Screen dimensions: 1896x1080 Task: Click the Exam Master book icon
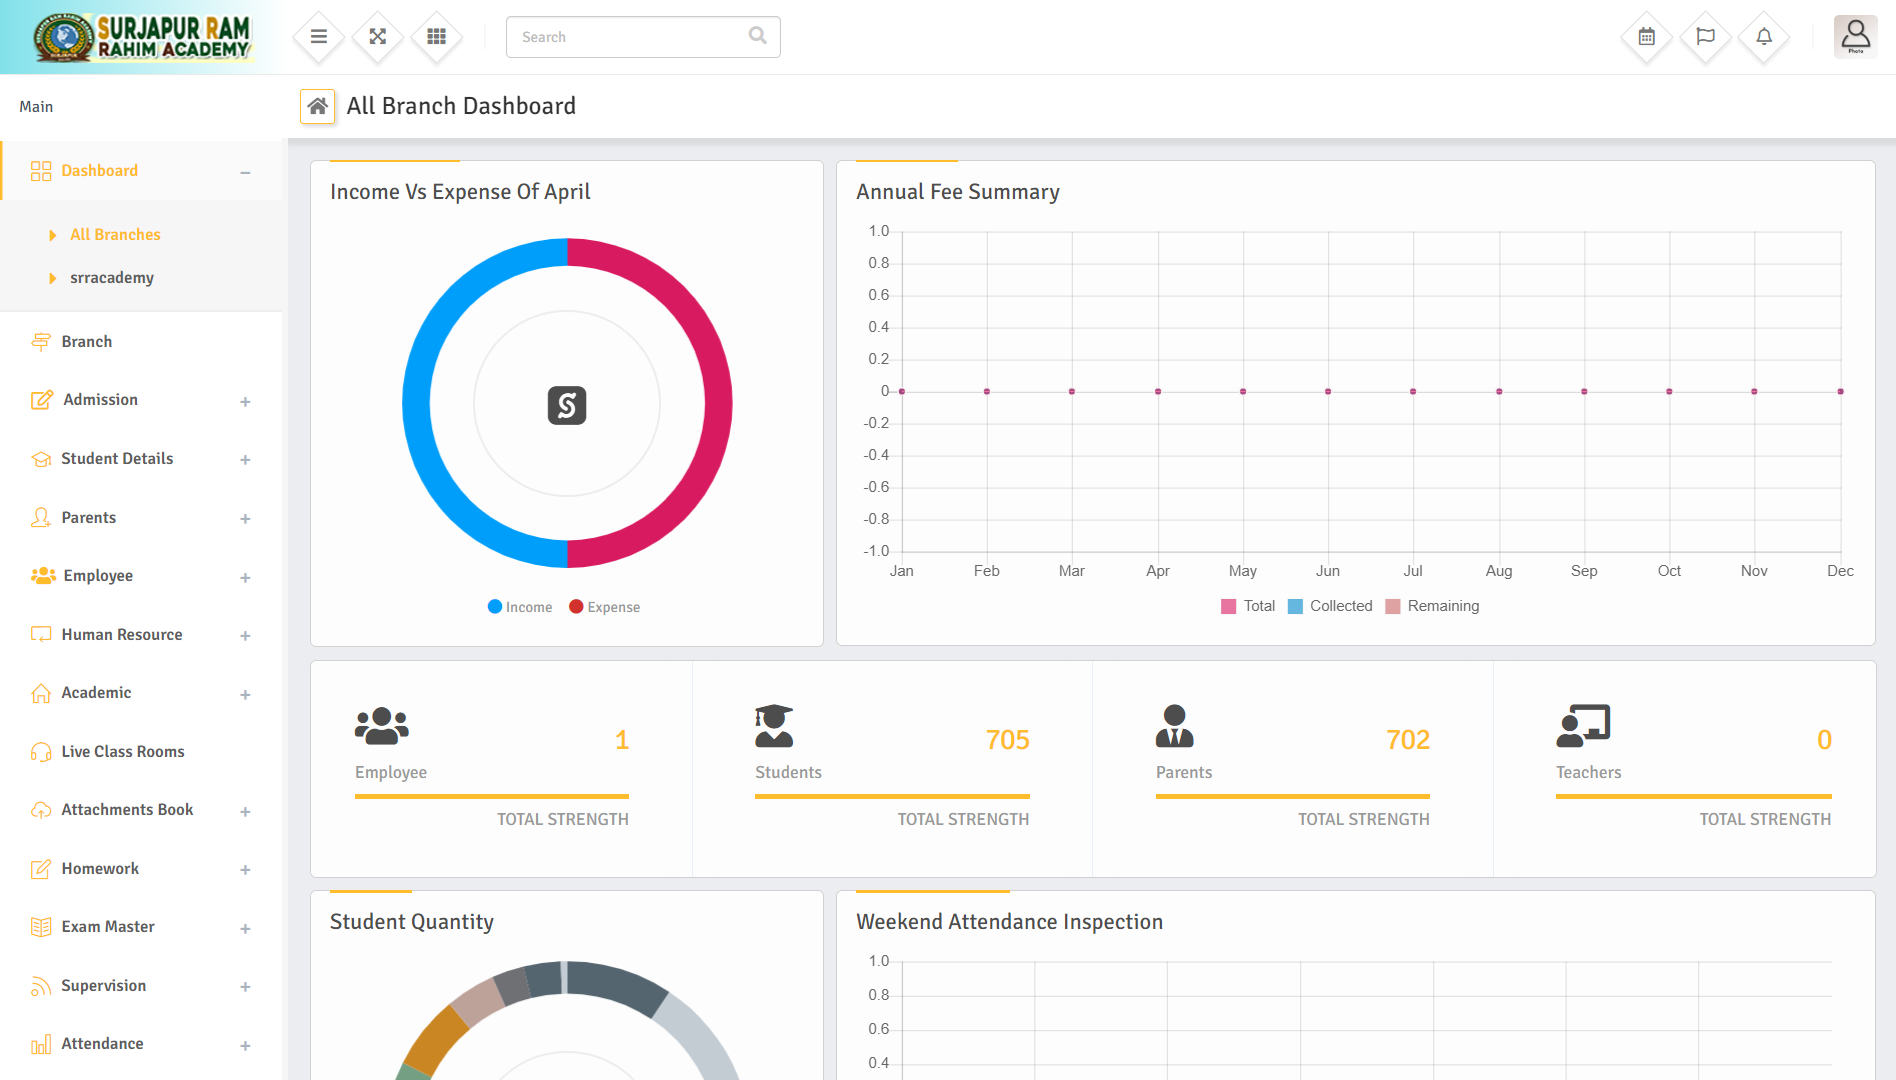41,927
